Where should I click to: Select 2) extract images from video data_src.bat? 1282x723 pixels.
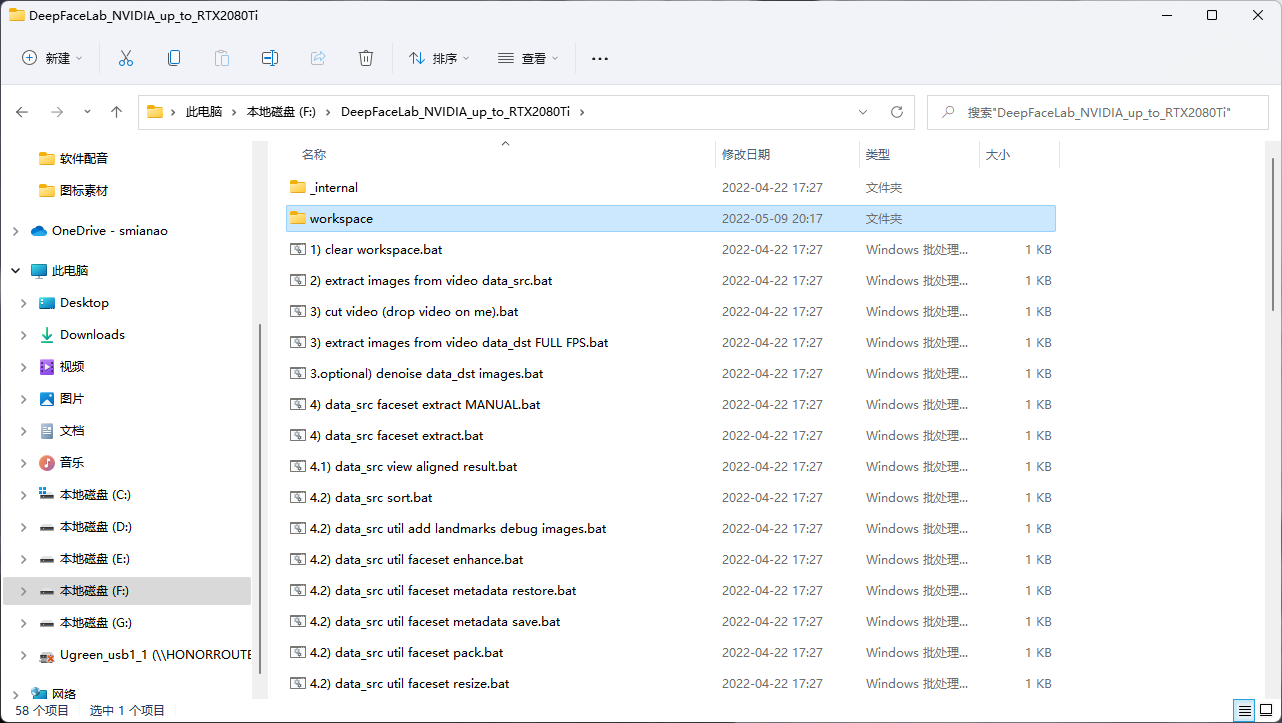pos(430,280)
